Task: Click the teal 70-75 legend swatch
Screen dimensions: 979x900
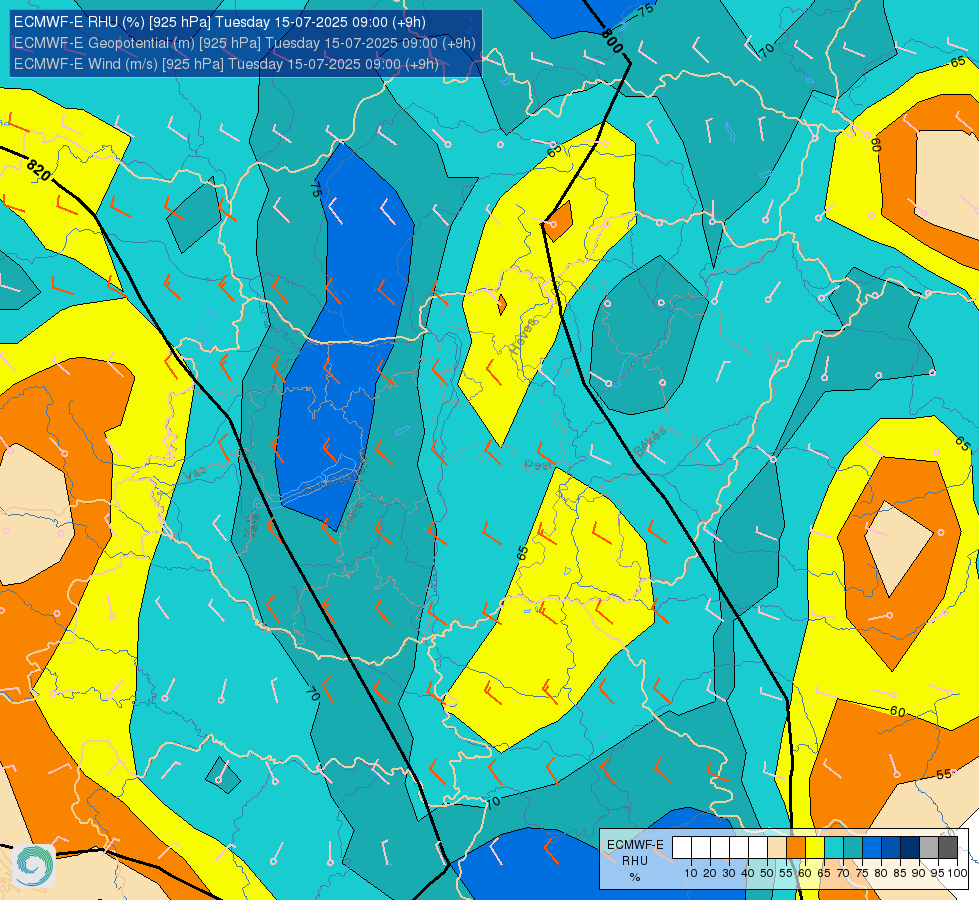Action: click(852, 848)
